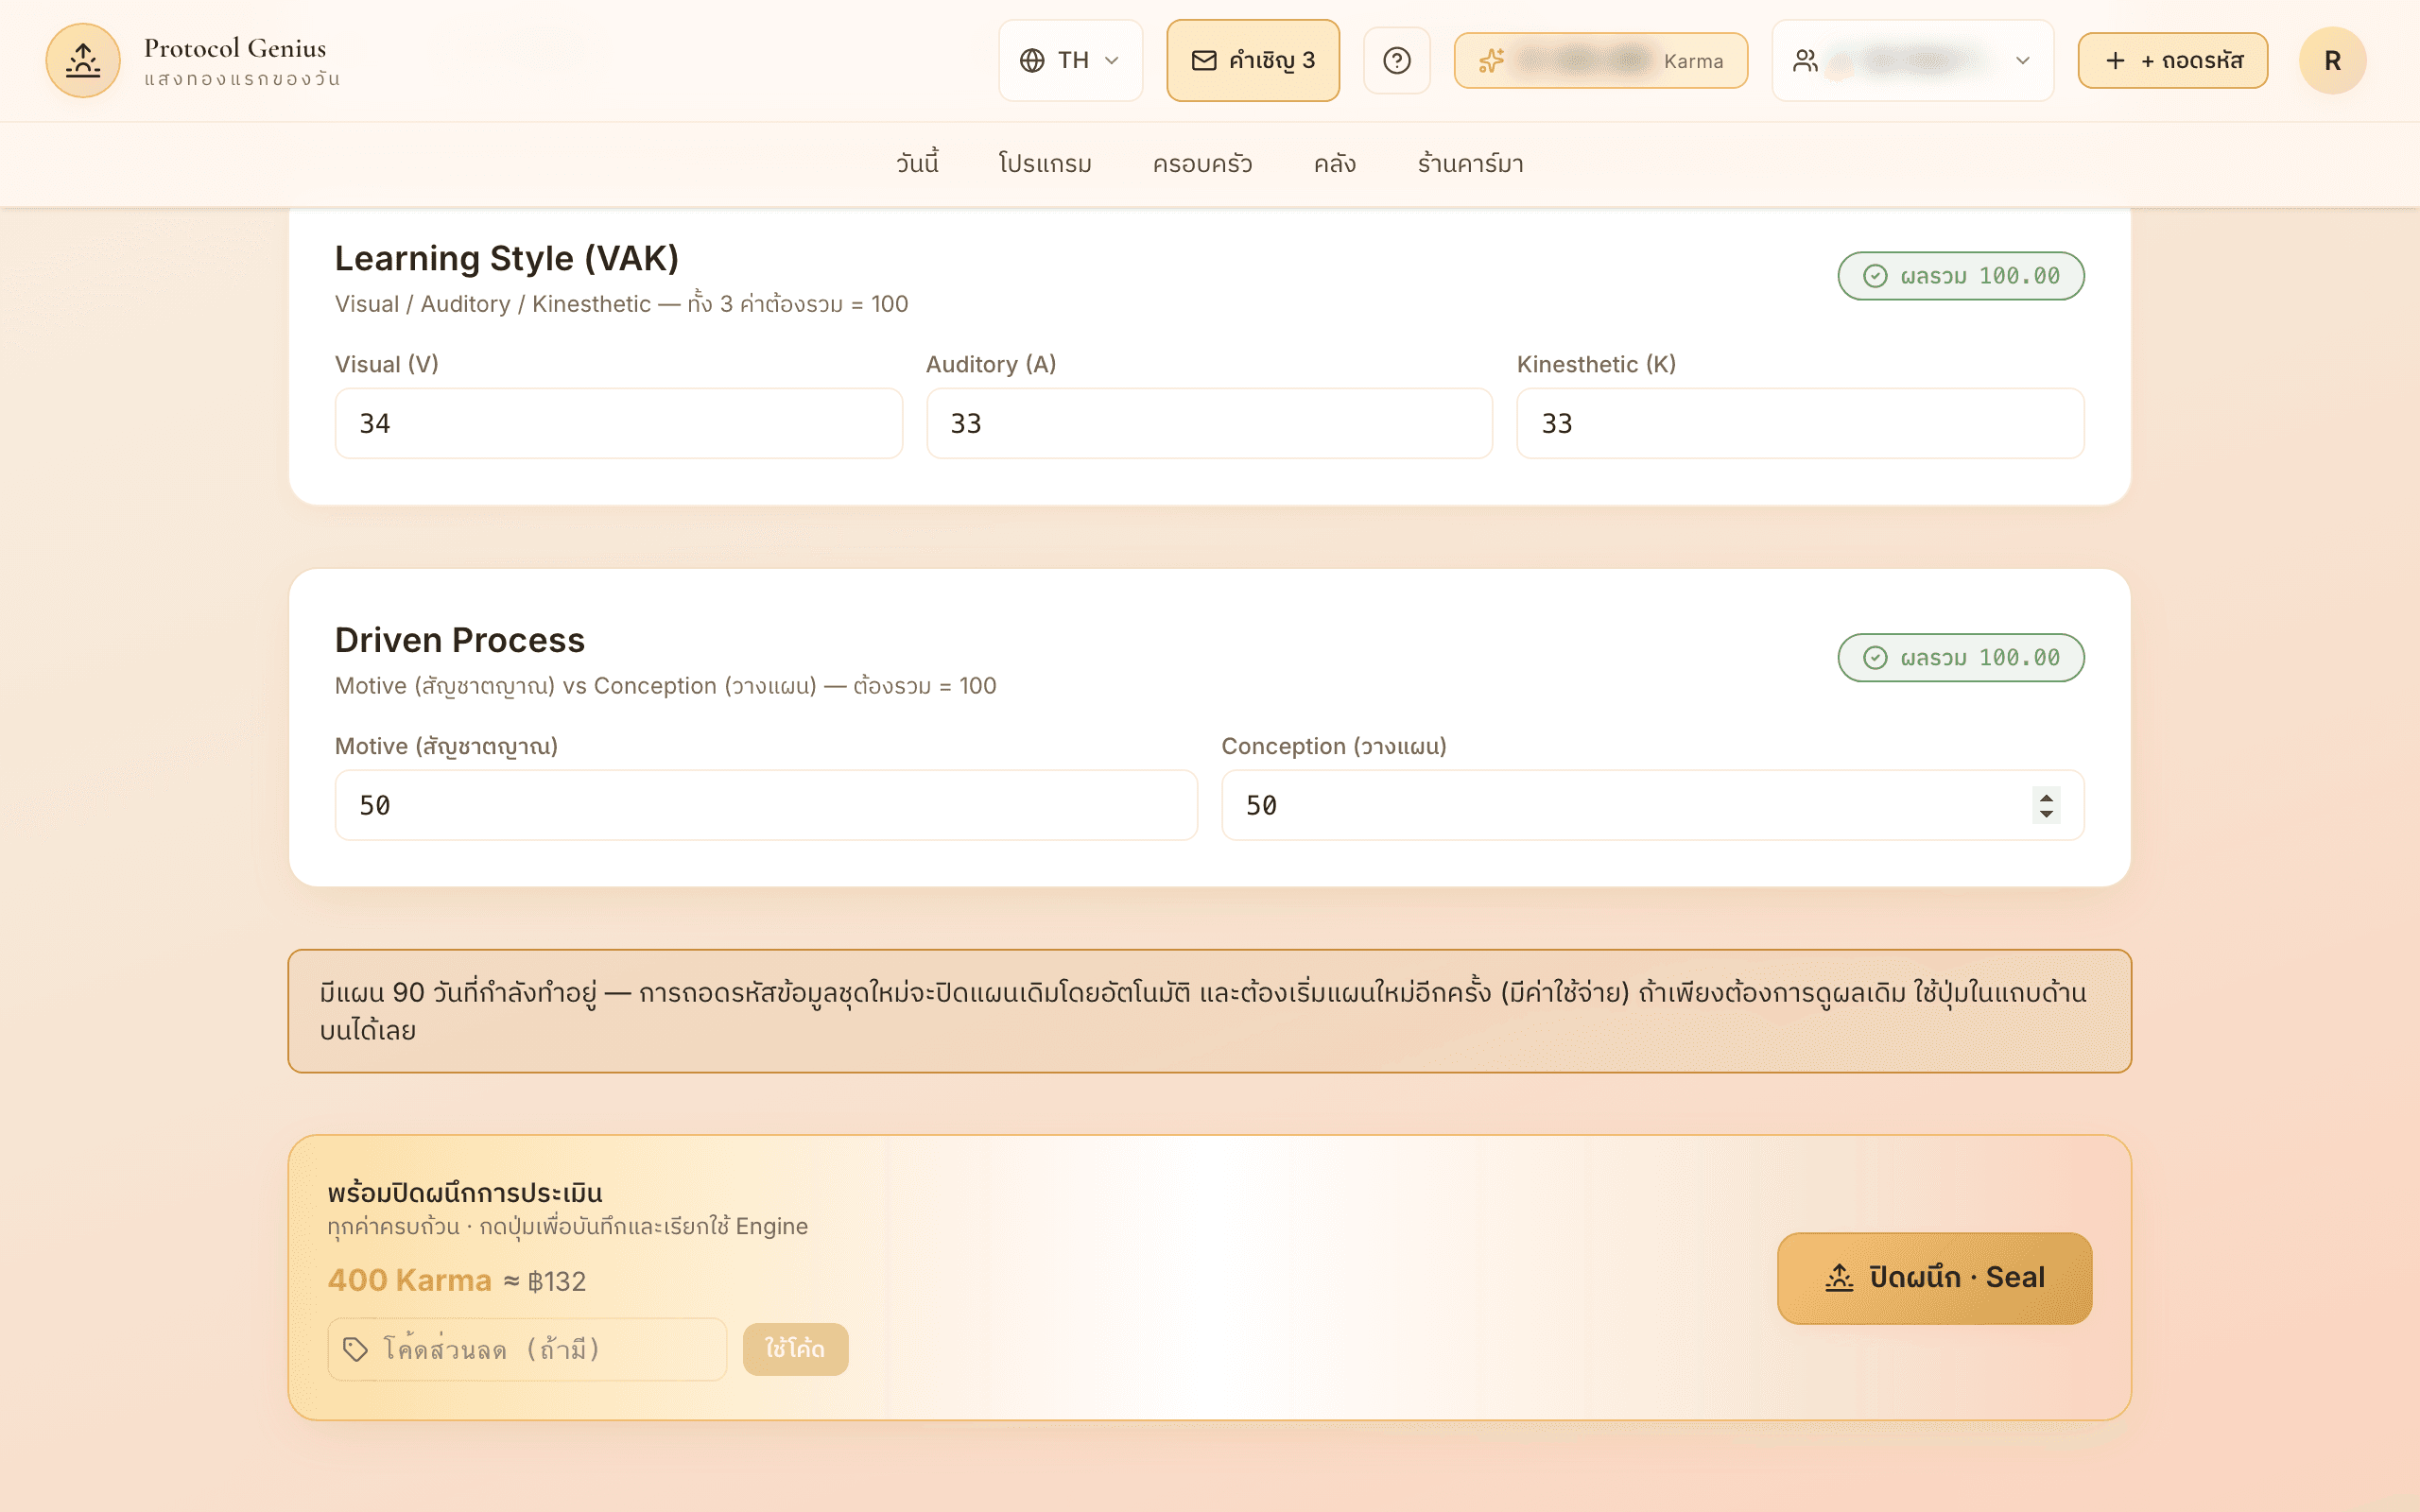Click the Driven Process ผลรวม 100.00 badge
Screen dimensions: 2420x1512
point(1960,658)
